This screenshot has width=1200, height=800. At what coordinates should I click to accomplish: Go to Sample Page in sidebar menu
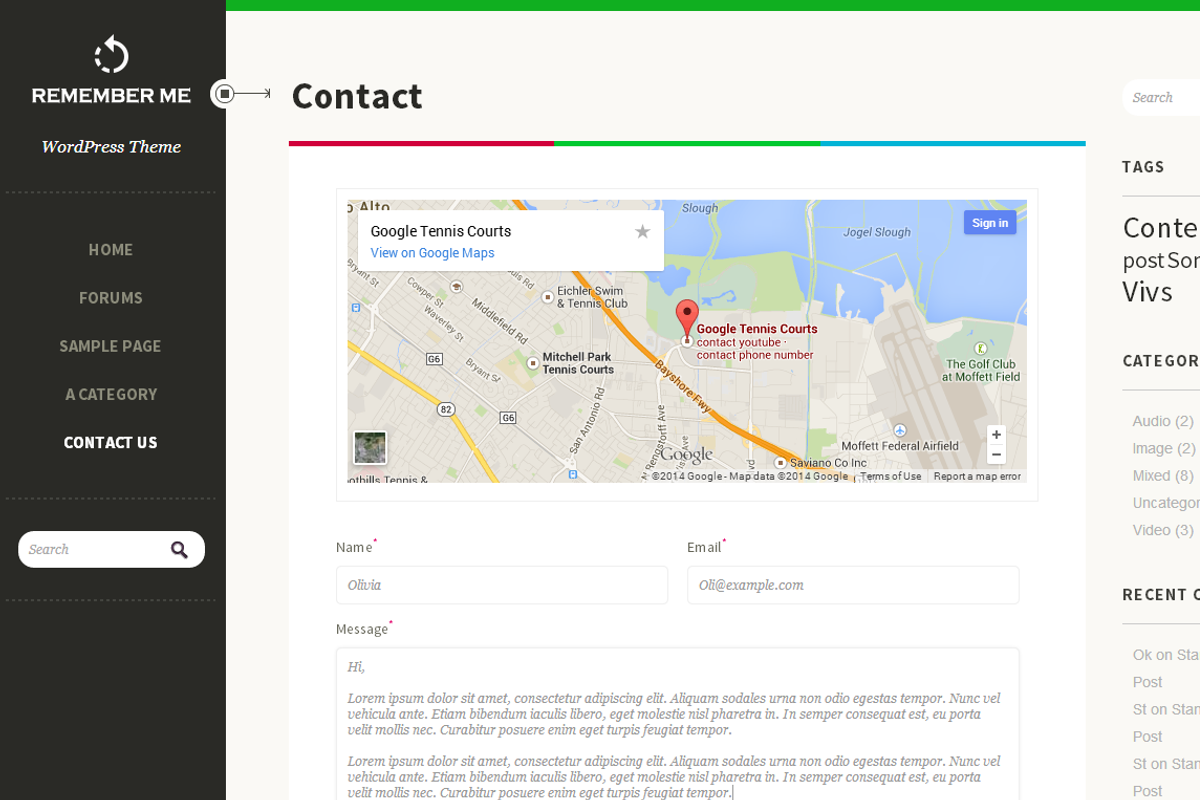coord(110,346)
